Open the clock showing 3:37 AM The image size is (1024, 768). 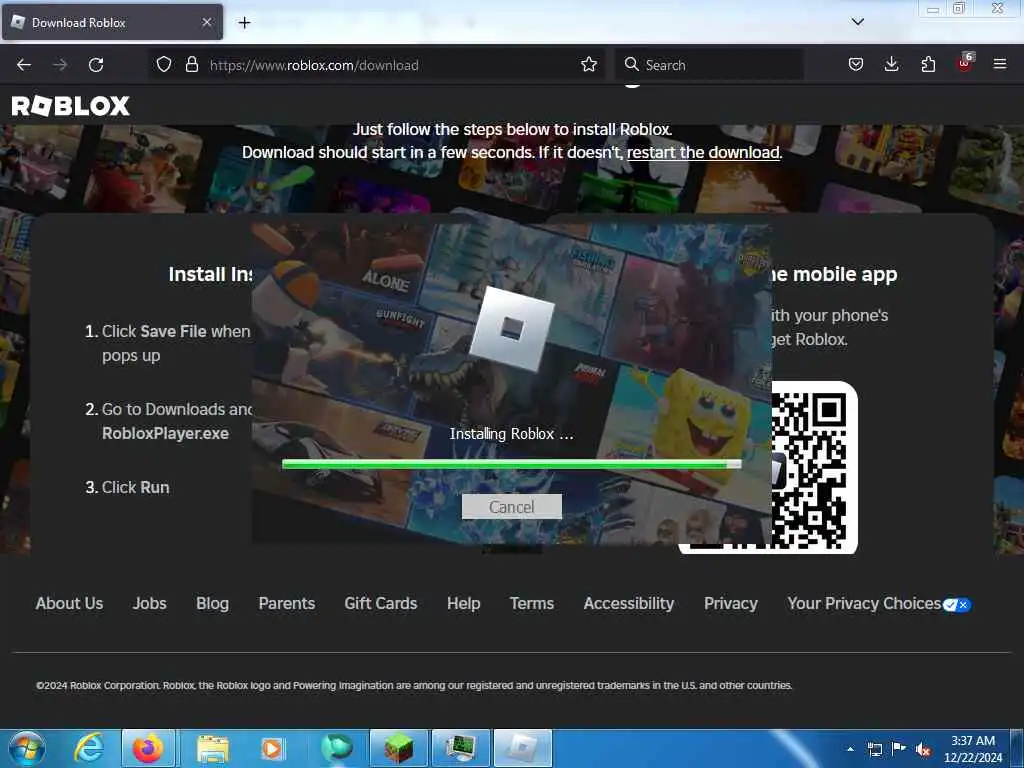pyautogui.click(x=973, y=749)
